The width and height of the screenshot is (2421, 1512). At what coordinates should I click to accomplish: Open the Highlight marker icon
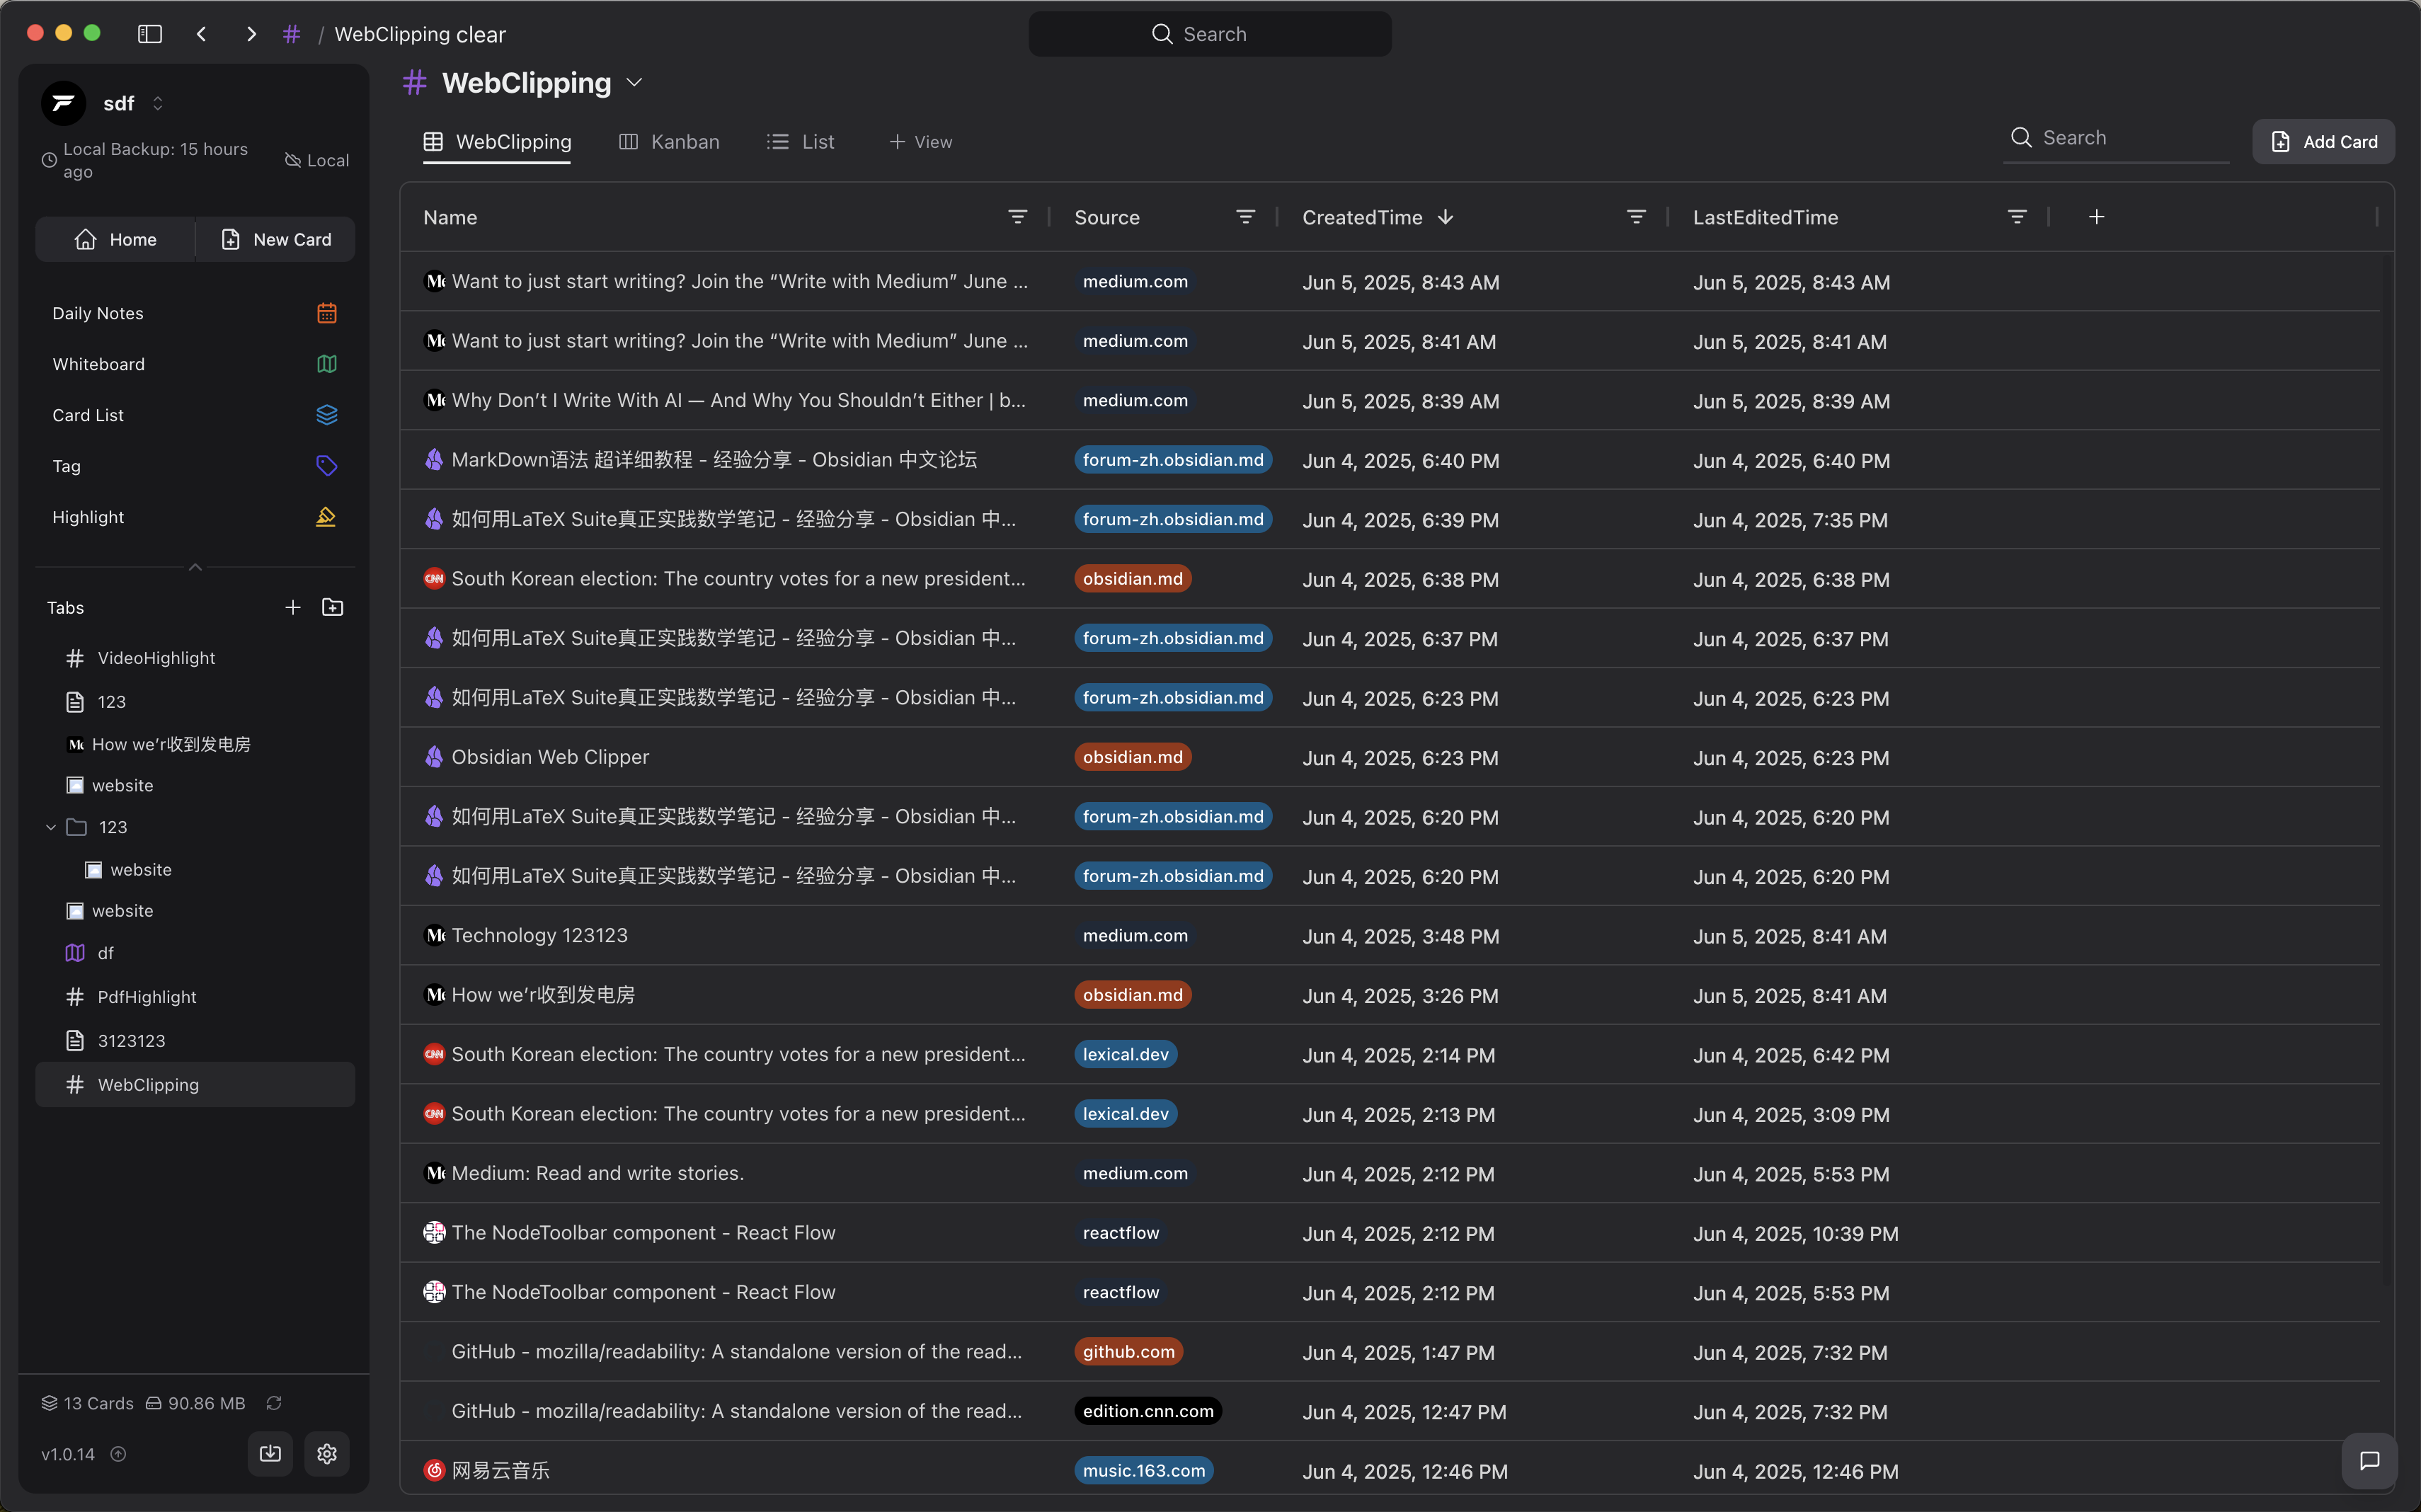point(327,517)
